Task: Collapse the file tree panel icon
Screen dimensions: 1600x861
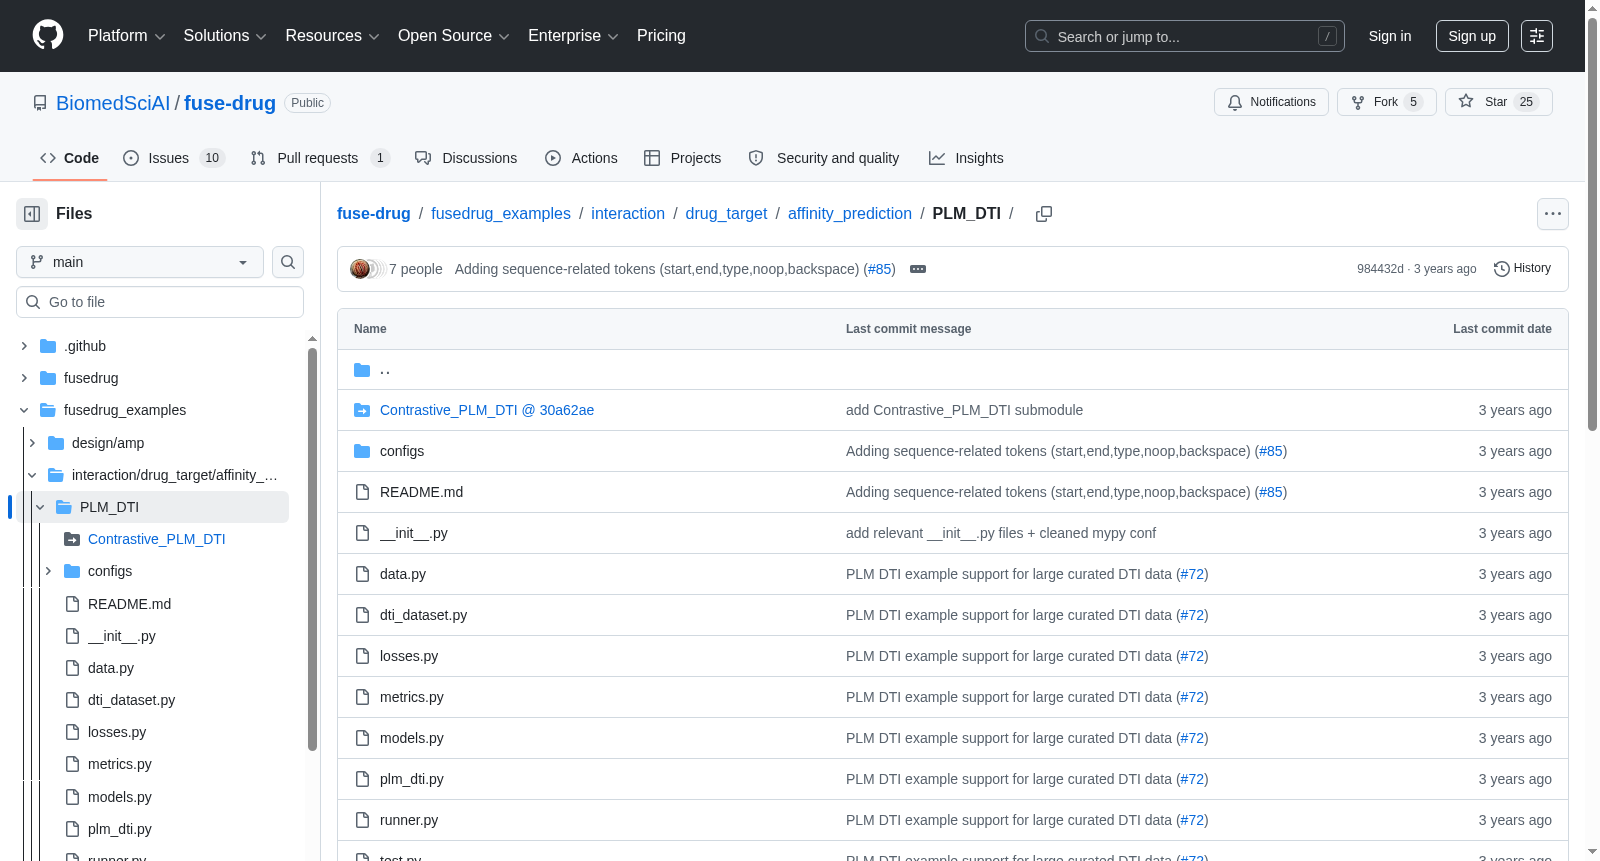Action: pyautogui.click(x=32, y=214)
